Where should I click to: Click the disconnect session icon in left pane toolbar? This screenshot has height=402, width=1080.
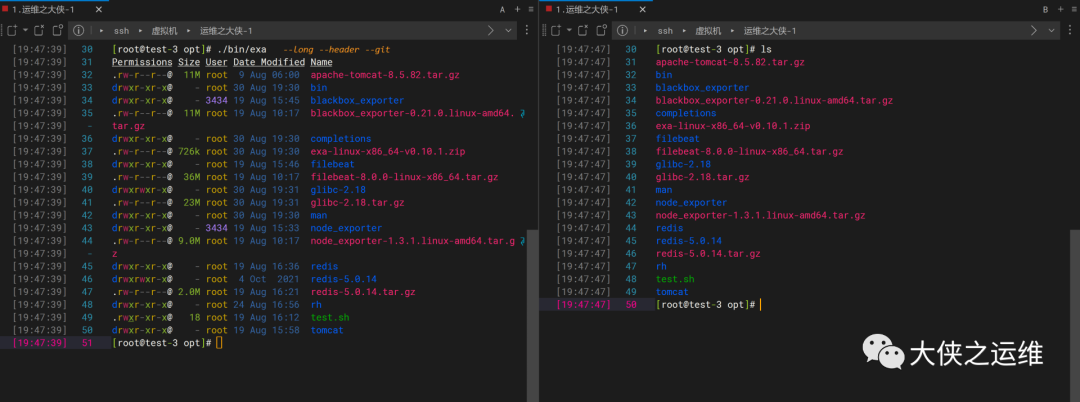coord(40,31)
